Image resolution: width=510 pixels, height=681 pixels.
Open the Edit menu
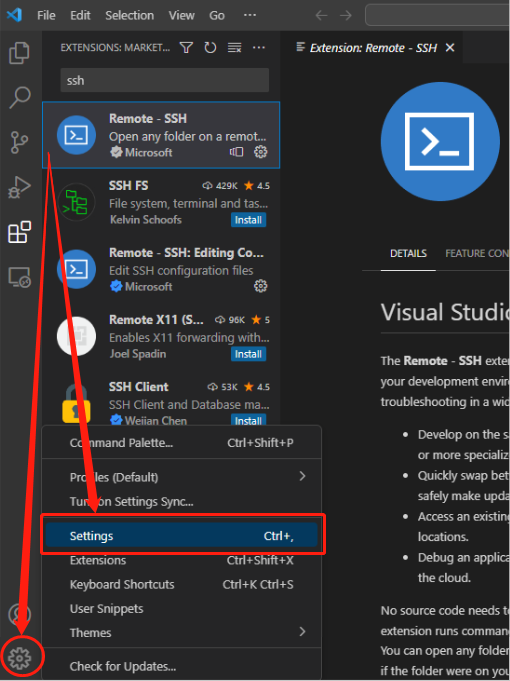tap(80, 15)
